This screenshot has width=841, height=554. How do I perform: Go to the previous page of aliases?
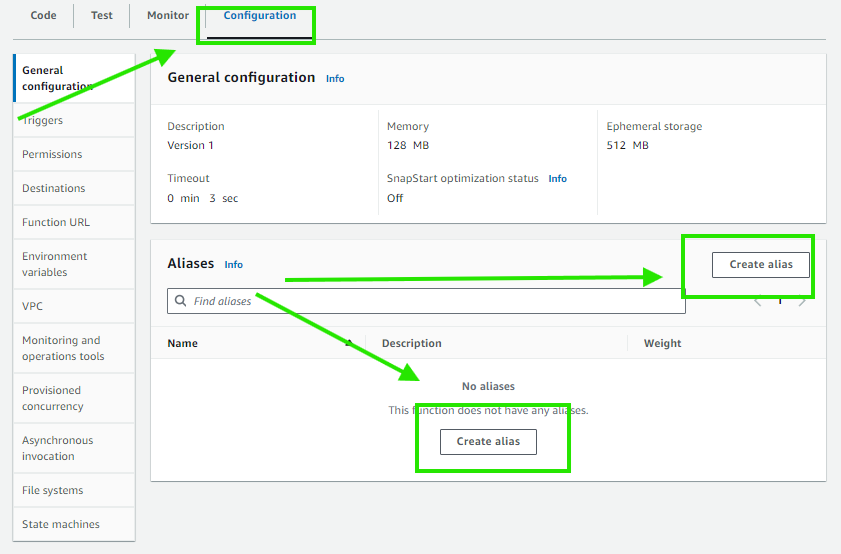click(757, 301)
